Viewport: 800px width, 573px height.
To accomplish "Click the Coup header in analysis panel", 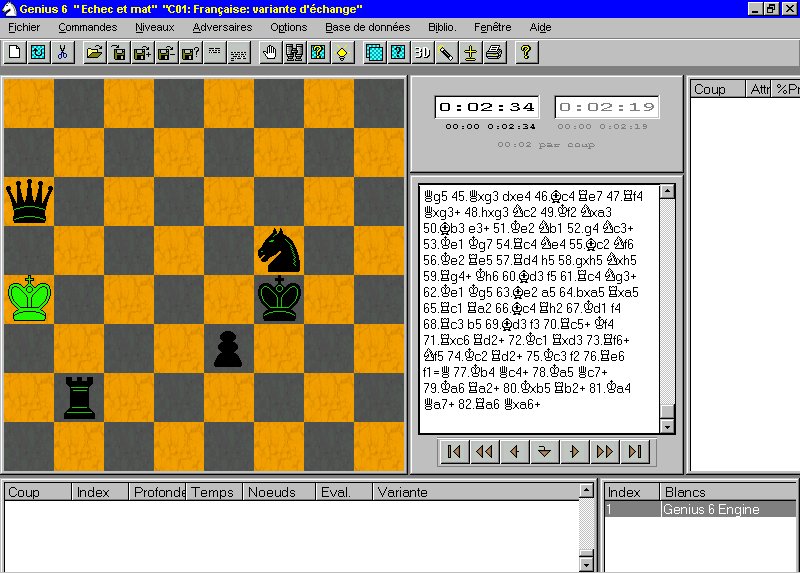I will [x=38, y=492].
